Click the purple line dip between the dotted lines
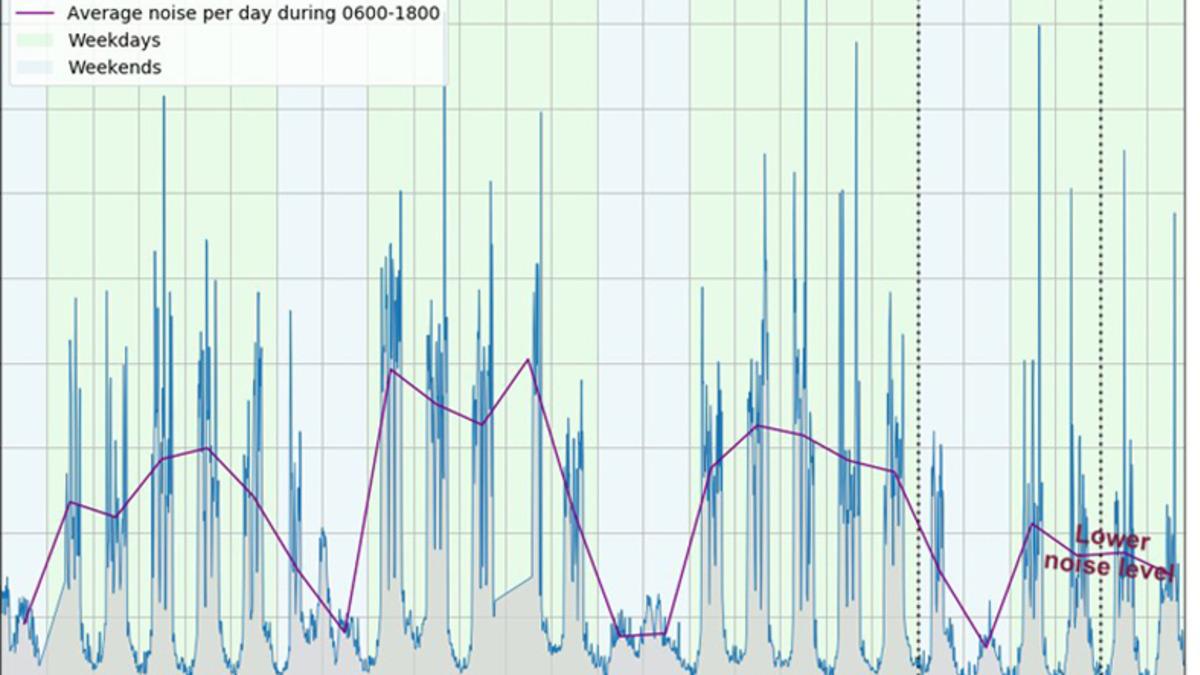1200x675 pixels. pyautogui.click(x=986, y=645)
